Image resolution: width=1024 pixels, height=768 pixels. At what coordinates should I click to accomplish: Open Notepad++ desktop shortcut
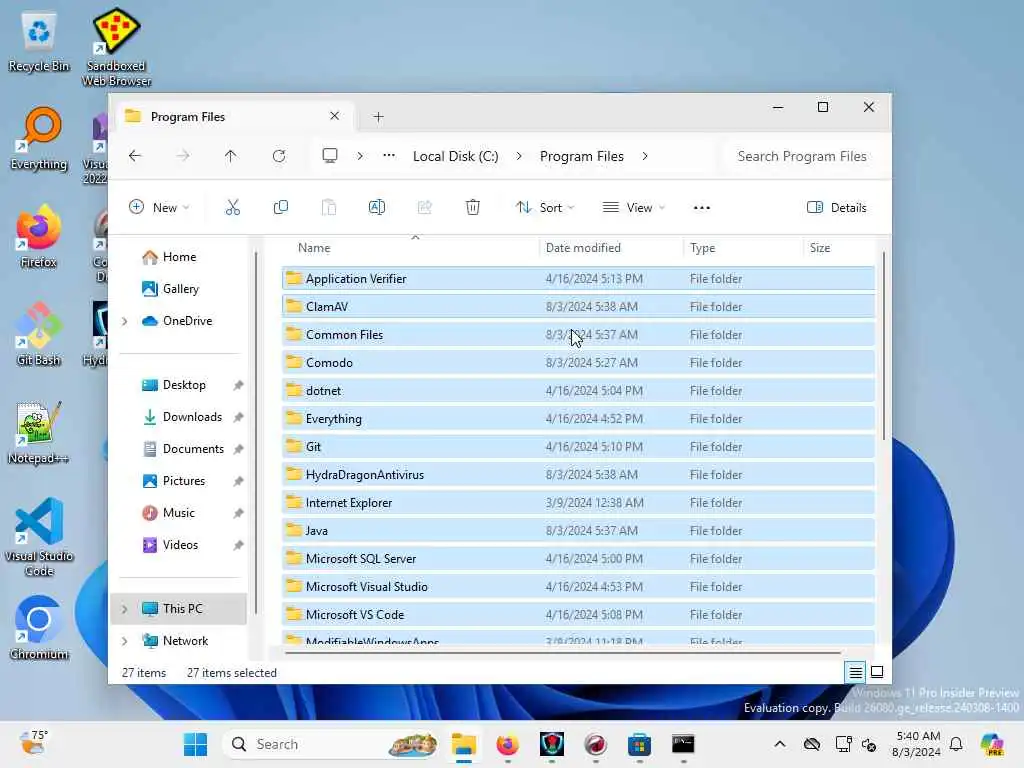coord(39,433)
